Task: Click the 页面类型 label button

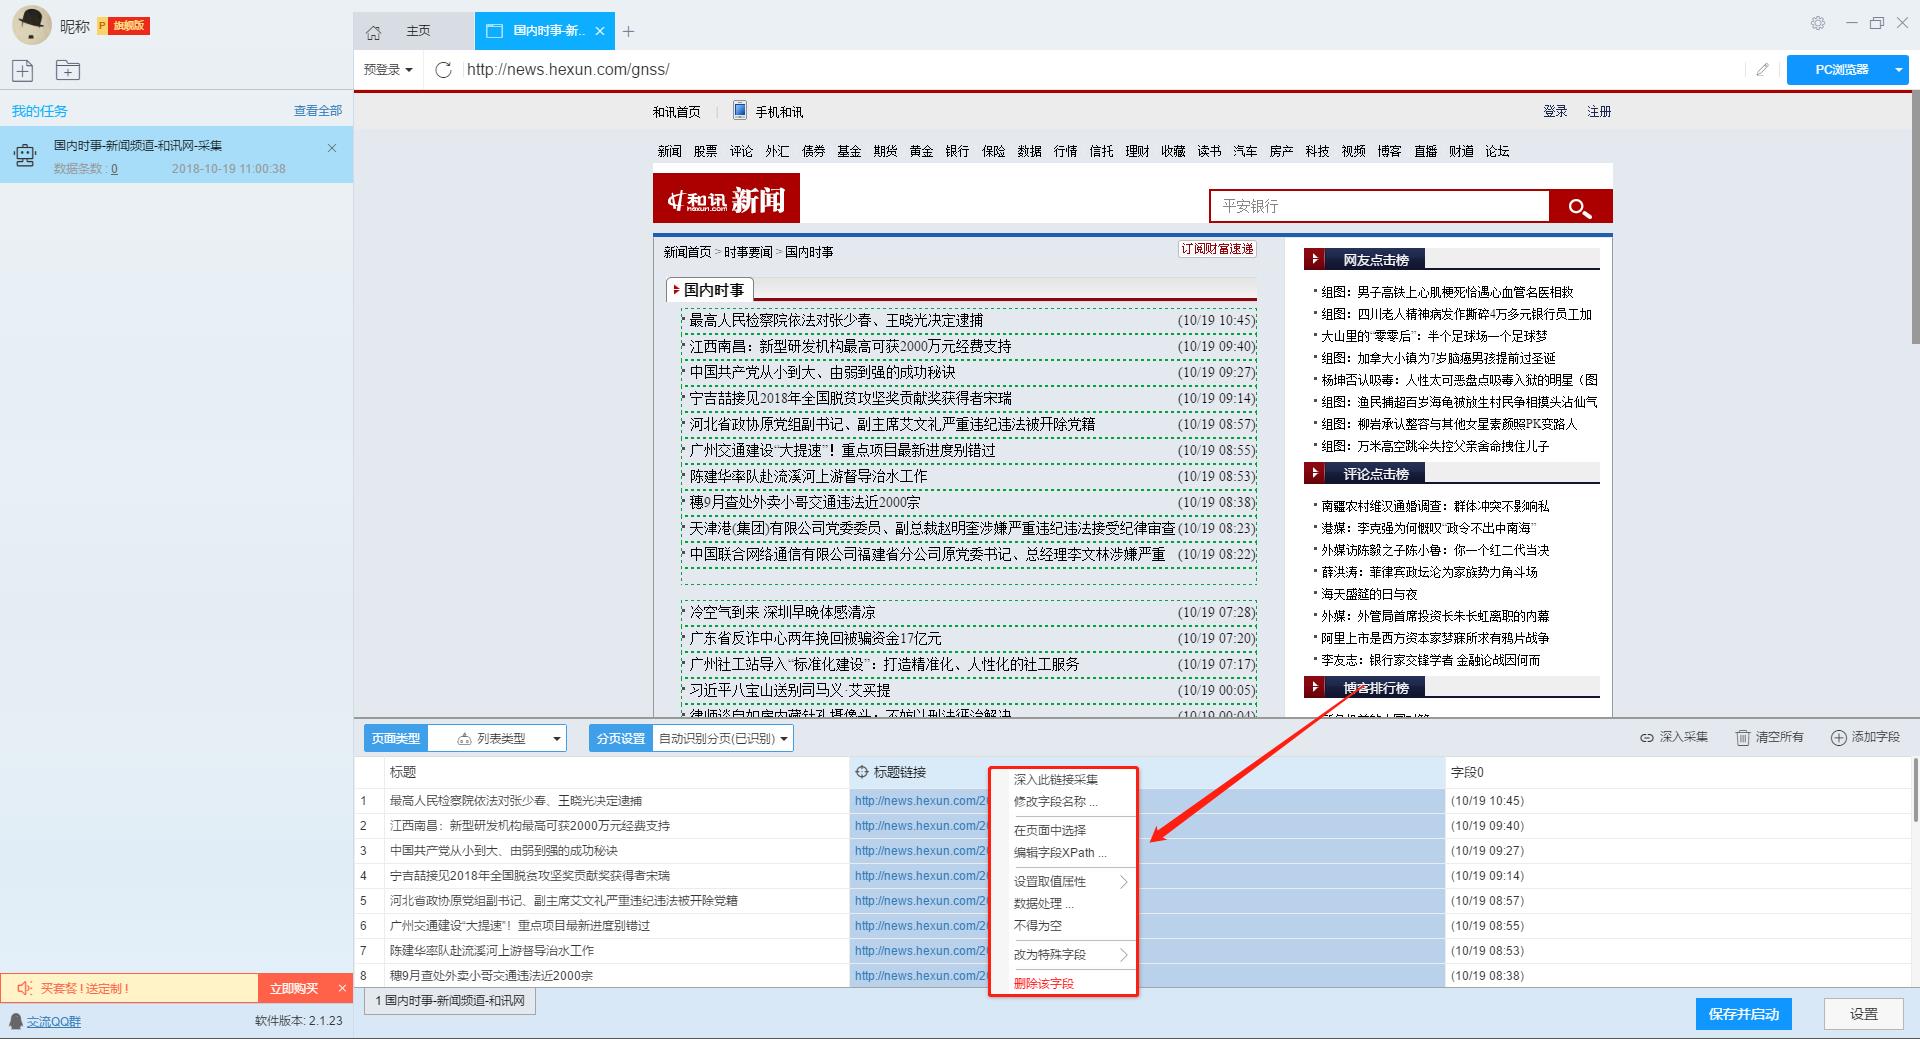Action: point(396,738)
